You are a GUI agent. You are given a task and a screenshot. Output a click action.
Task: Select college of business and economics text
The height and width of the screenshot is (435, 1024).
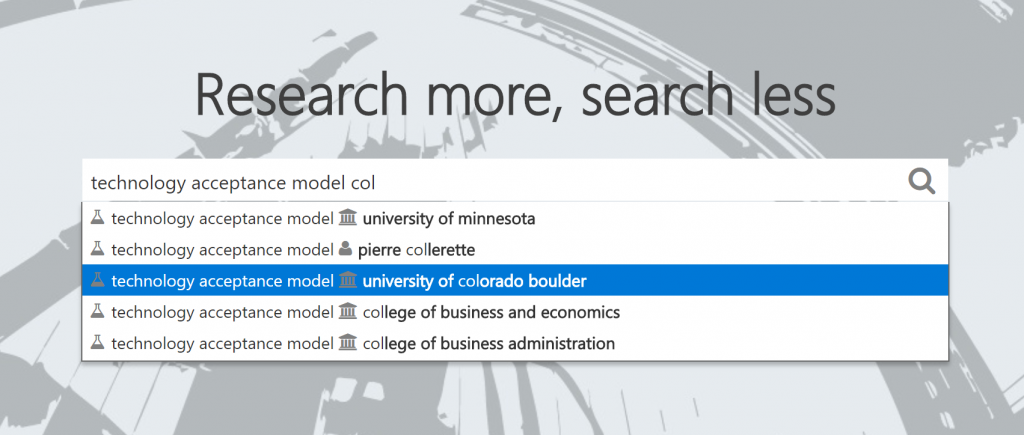pyautogui.click(x=491, y=313)
